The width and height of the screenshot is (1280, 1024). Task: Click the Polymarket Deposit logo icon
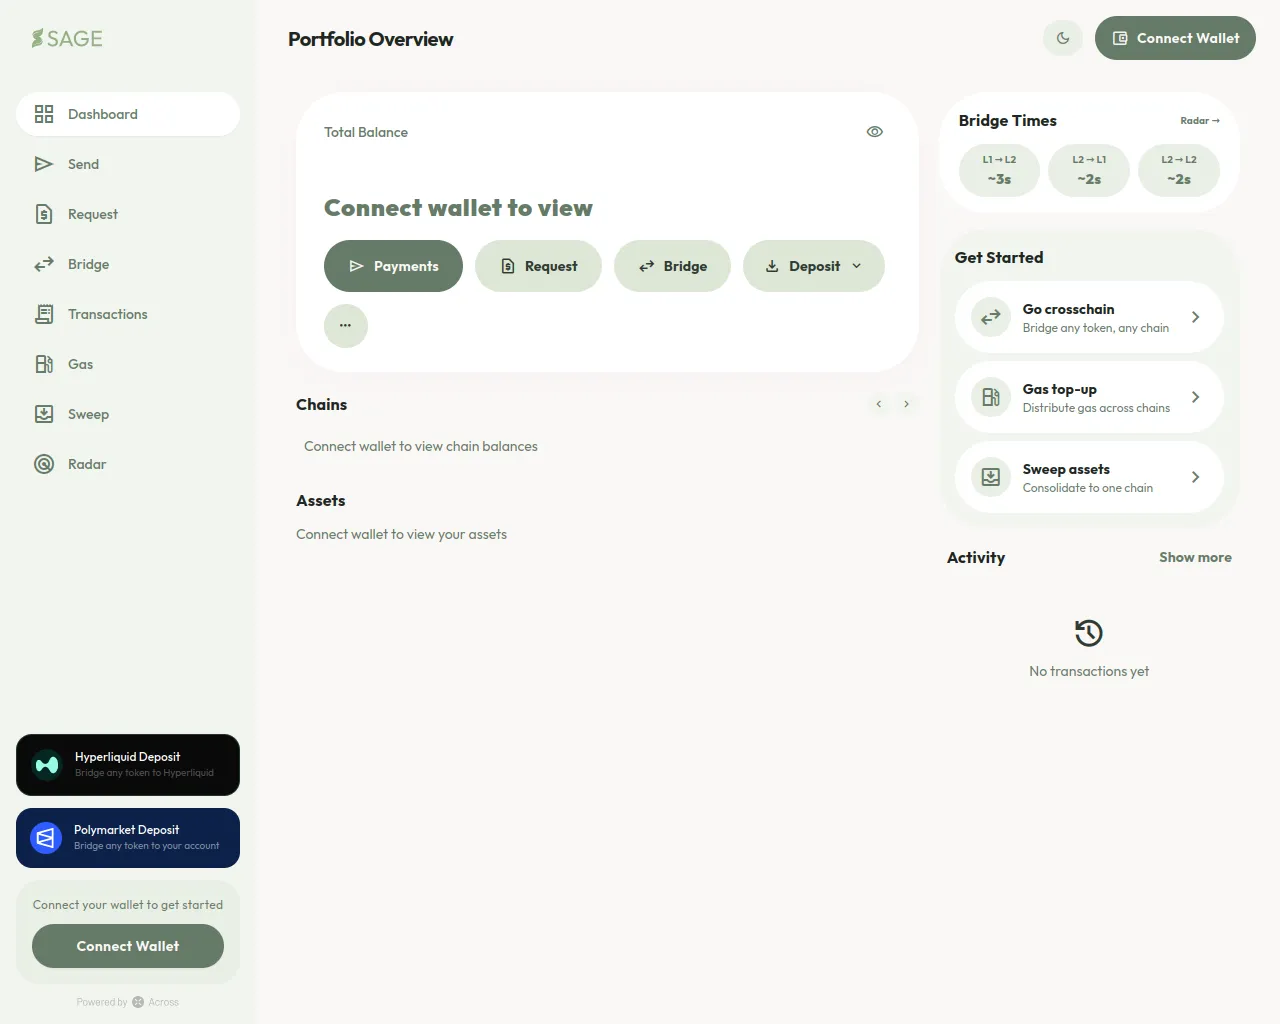tap(45, 838)
